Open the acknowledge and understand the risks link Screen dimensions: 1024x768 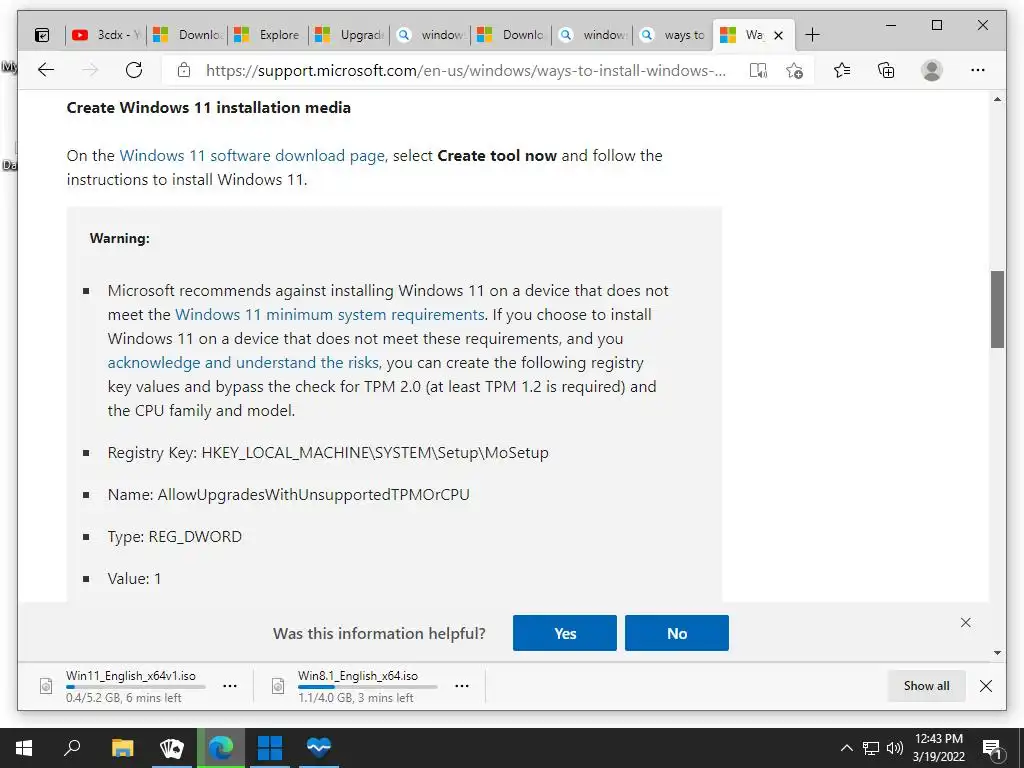243,362
